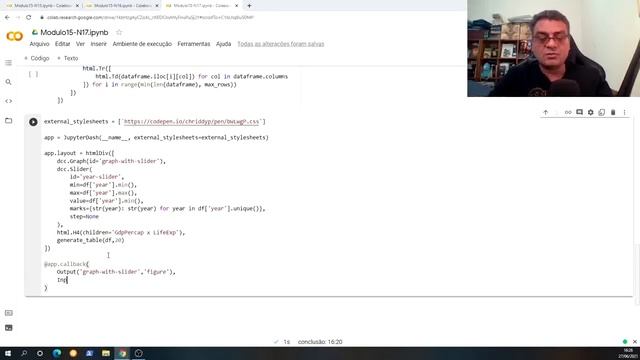The image size is (640, 360).
Task: Open the Arquivo menu
Action: tap(39, 44)
